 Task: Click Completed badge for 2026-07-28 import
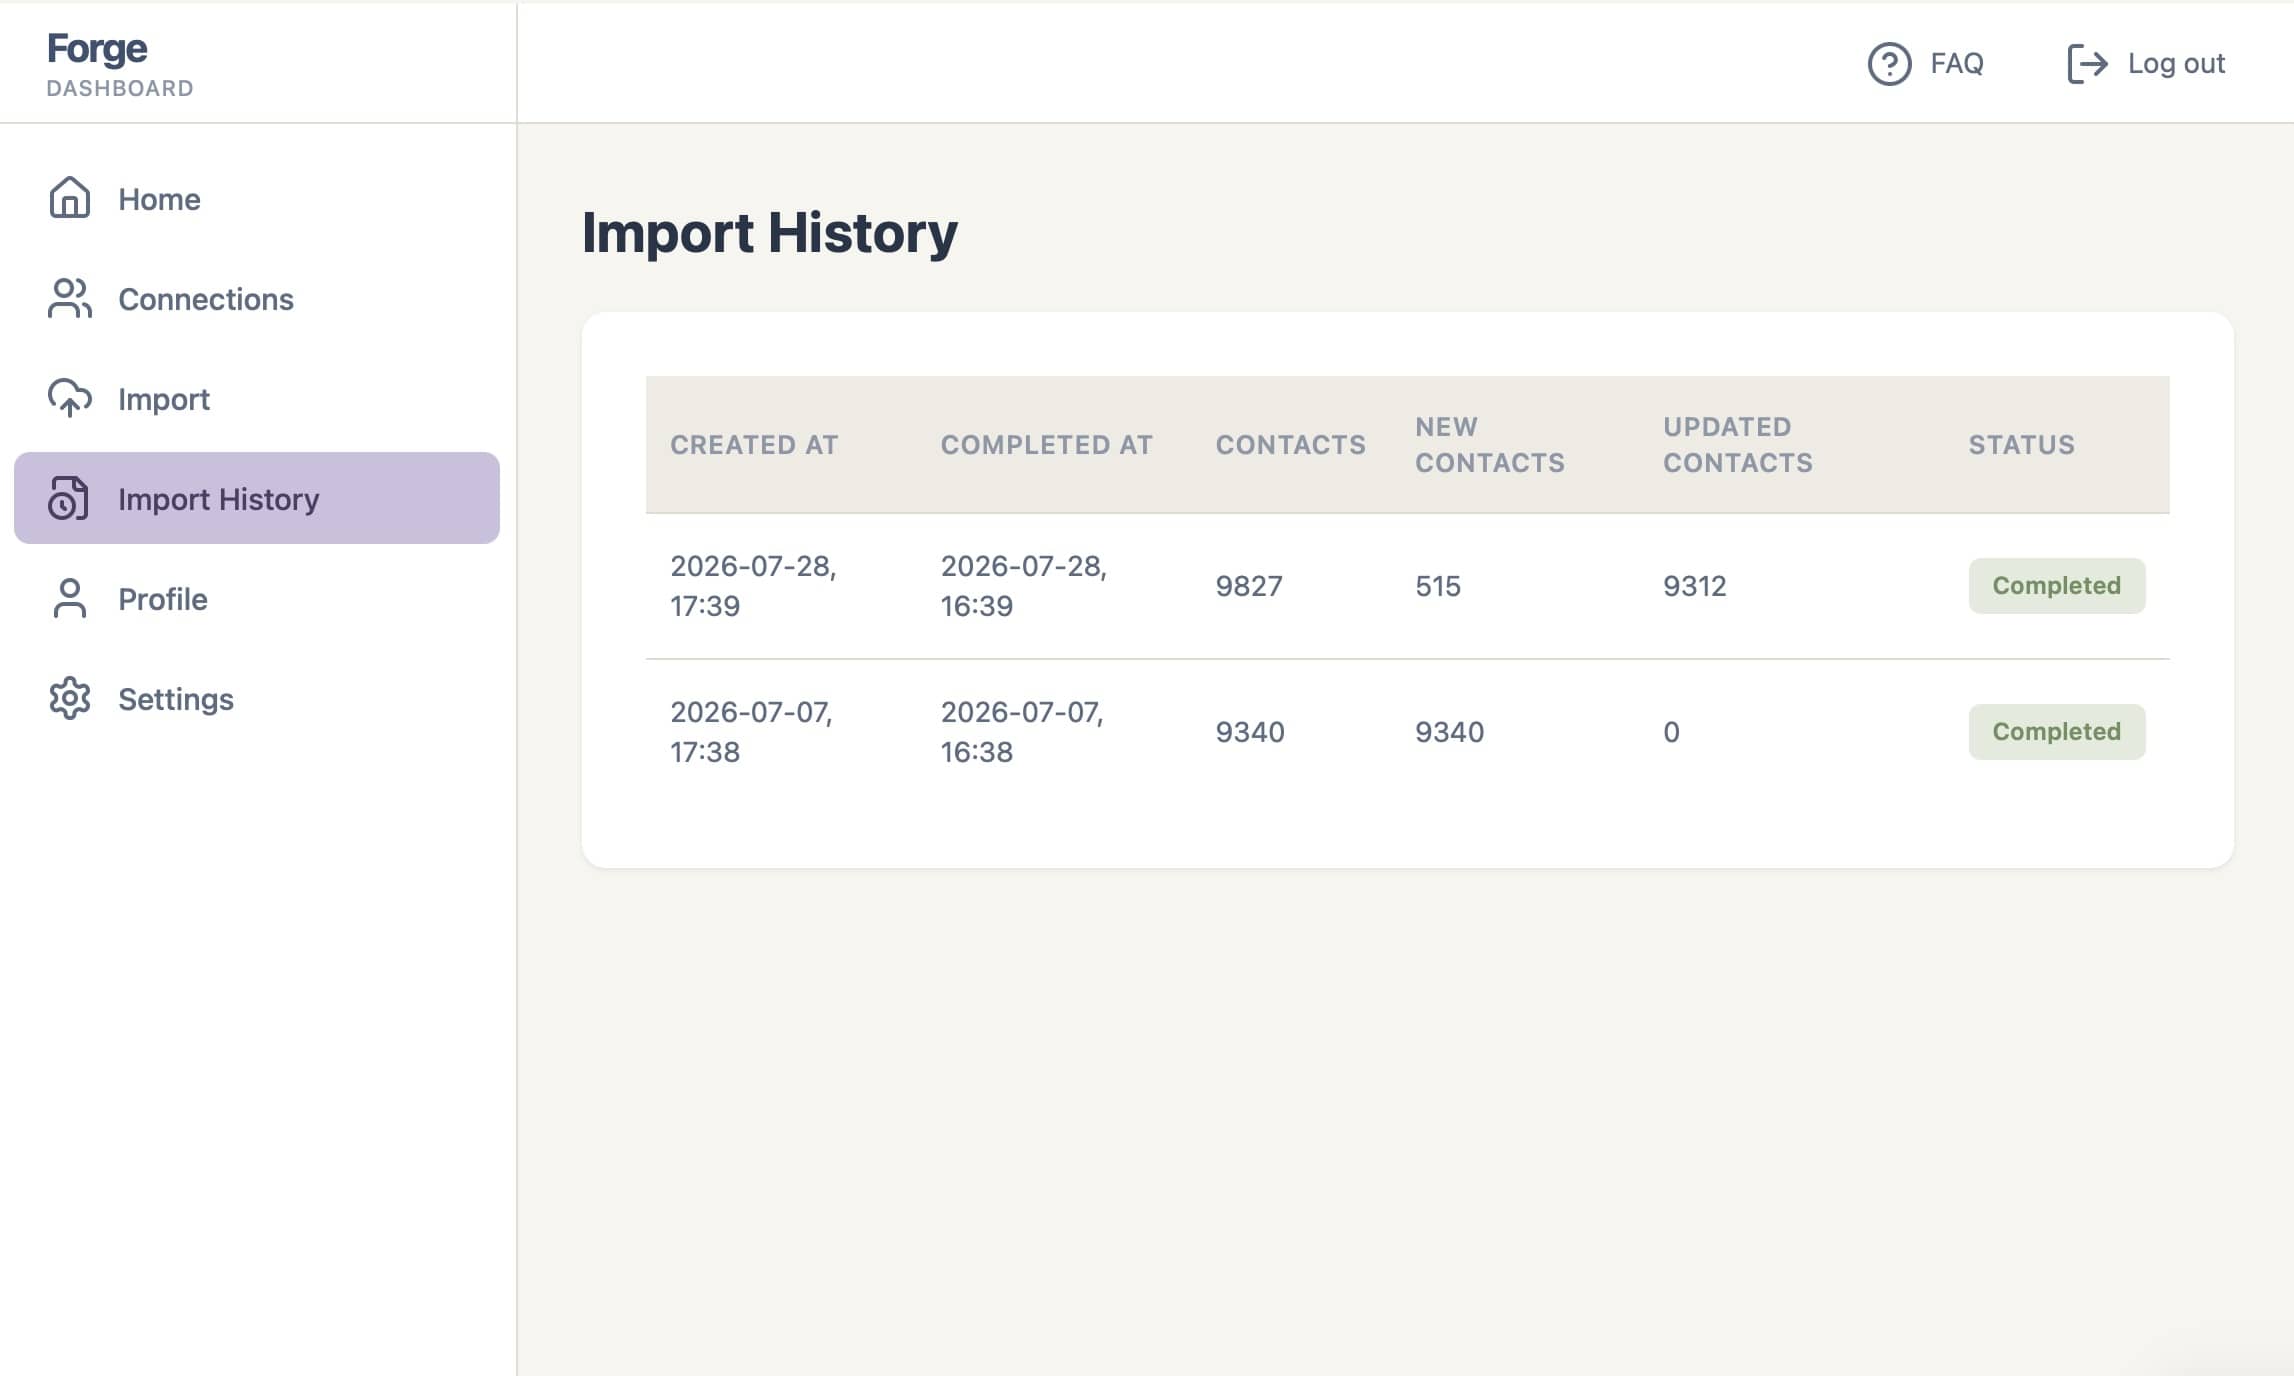[x=2056, y=586]
